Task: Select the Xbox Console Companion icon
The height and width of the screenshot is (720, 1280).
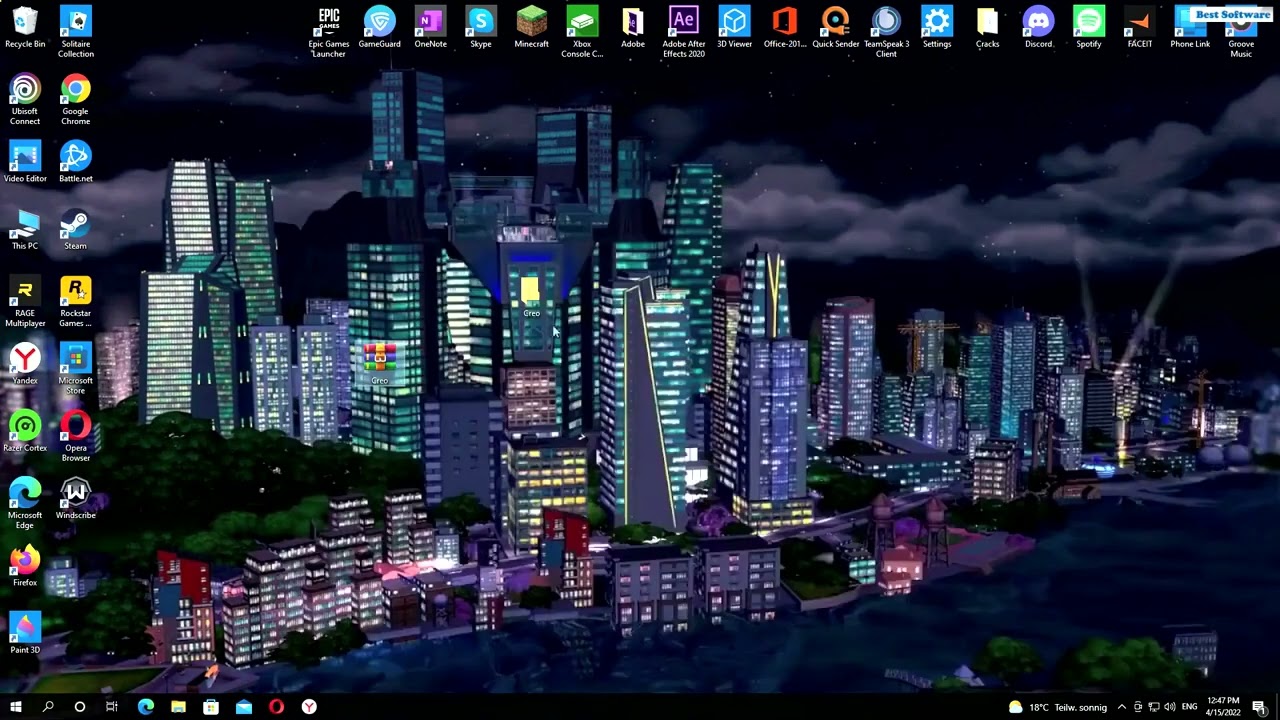Action: [x=582, y=32]
